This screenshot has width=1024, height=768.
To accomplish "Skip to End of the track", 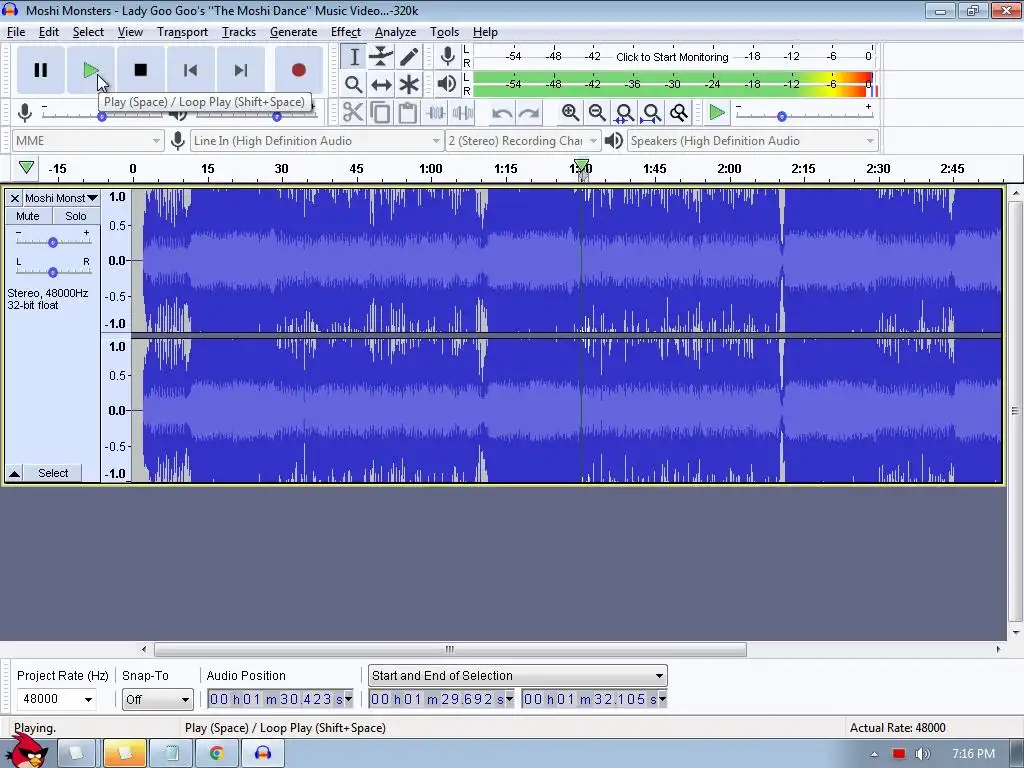I will tap(241, 70).
